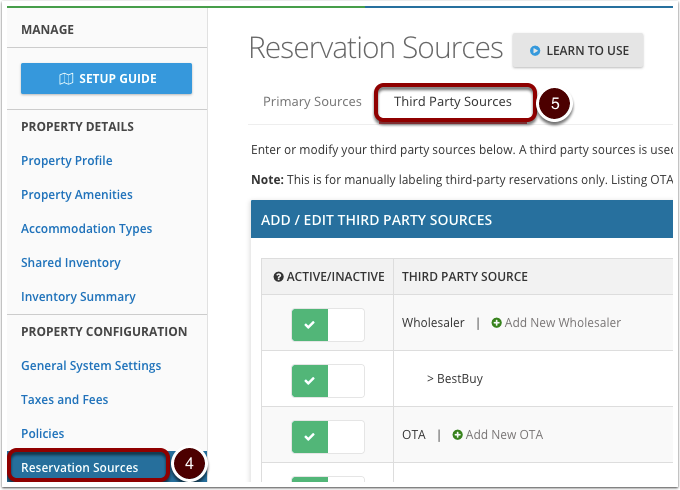Click the map icon in Setup Guide
The width and height of the screenshot is (680, 490).
click(x=66, y=79)
